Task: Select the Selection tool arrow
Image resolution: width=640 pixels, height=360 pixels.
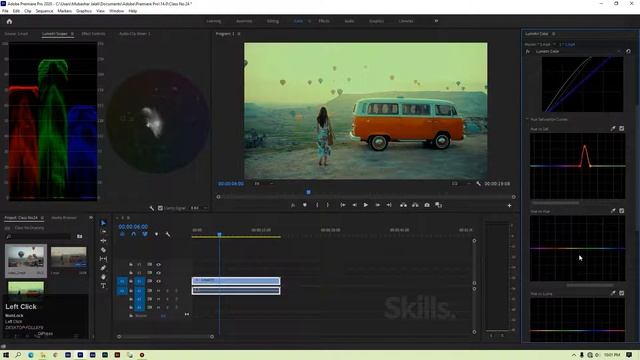Action: pyautogui.click(x=103, y=223)
